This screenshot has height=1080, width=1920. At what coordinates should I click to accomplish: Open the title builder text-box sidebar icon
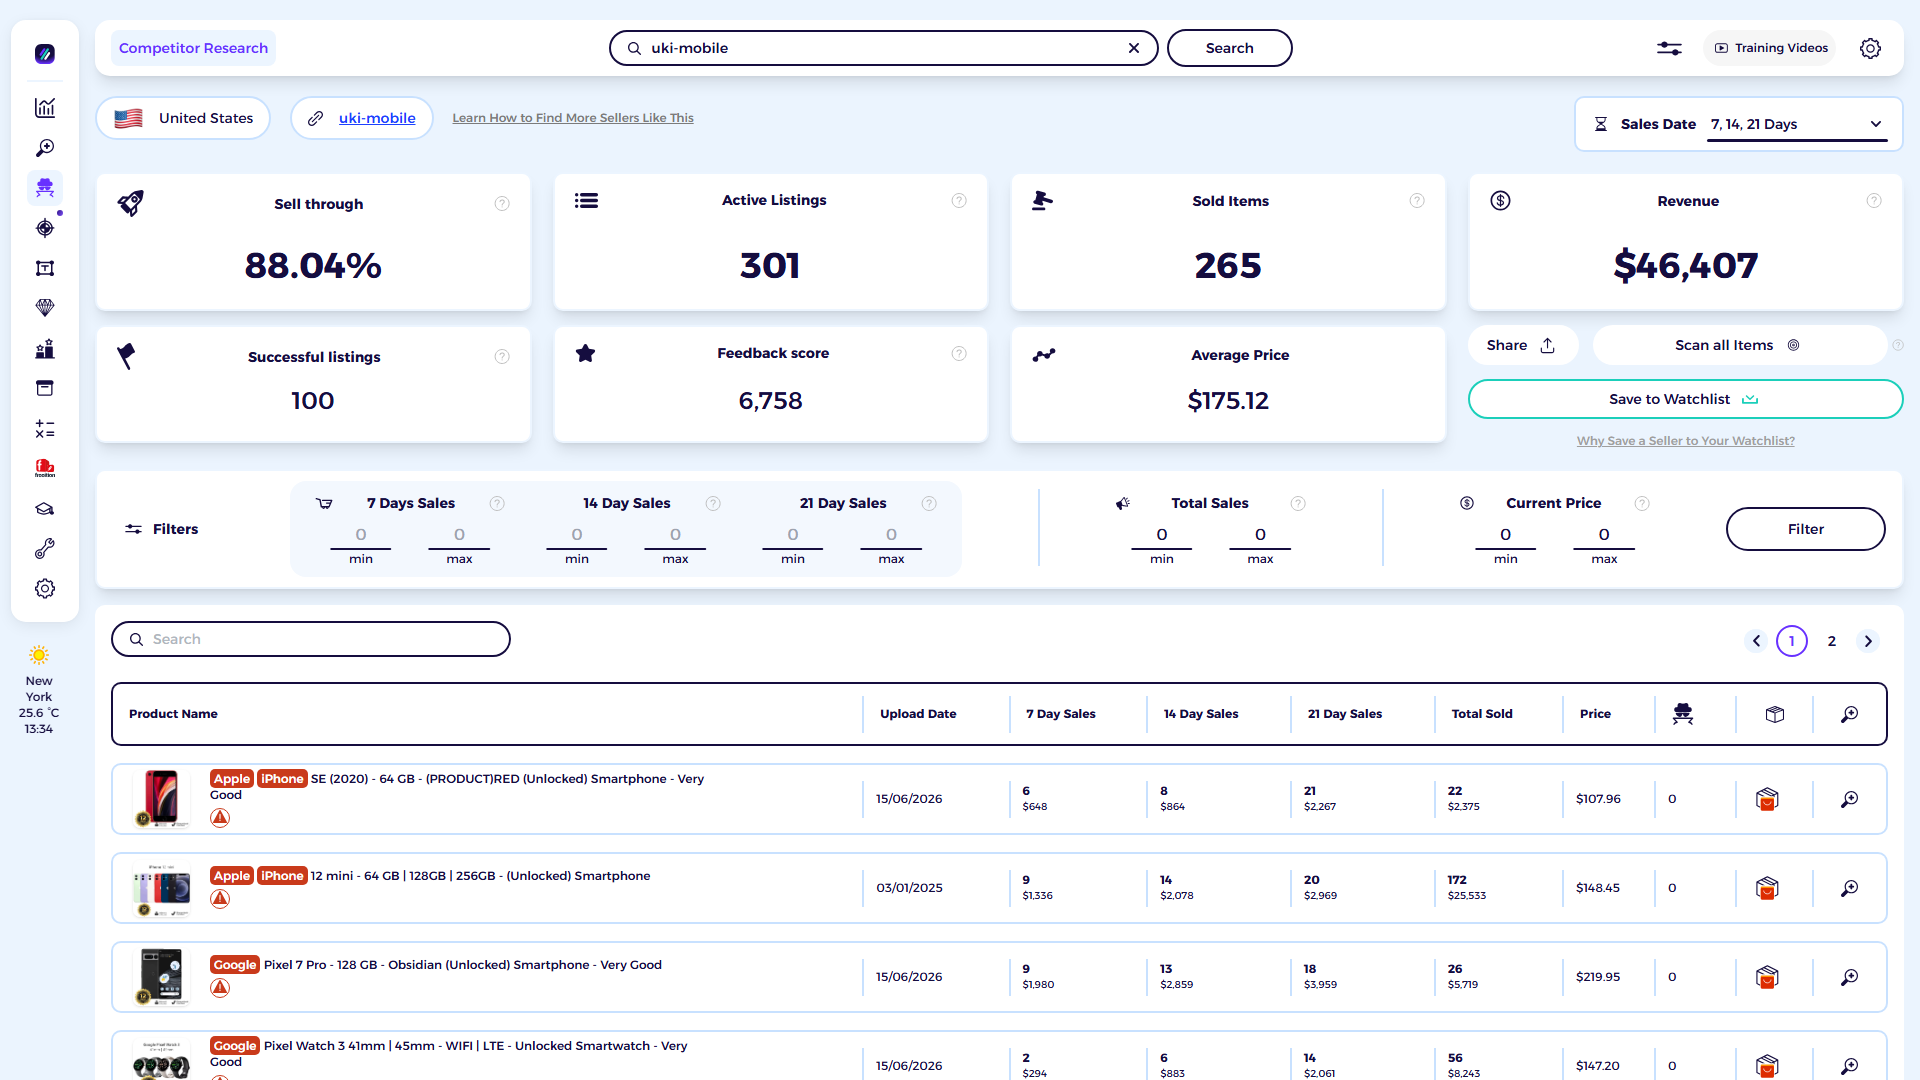coord(45,268)
